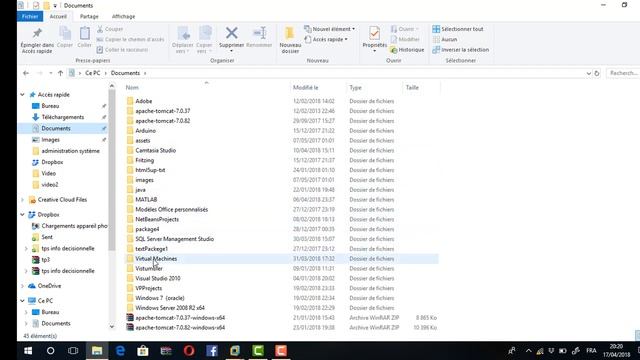This screenshot has height=360, width=640.
Task: Click Coller le raccourci
Action: pyautogui.click(x=122, y=50)
